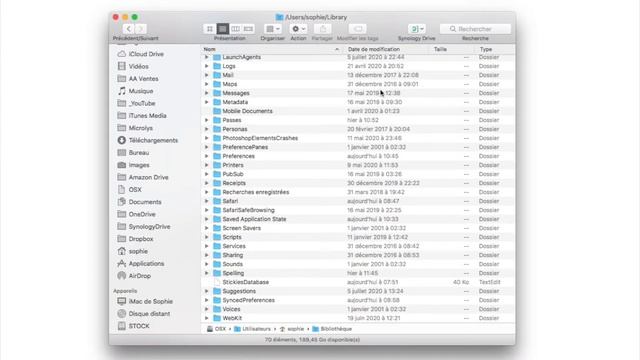Expand the Safari folder
Screen dimensions: 640x360
(x=207, y=201)
